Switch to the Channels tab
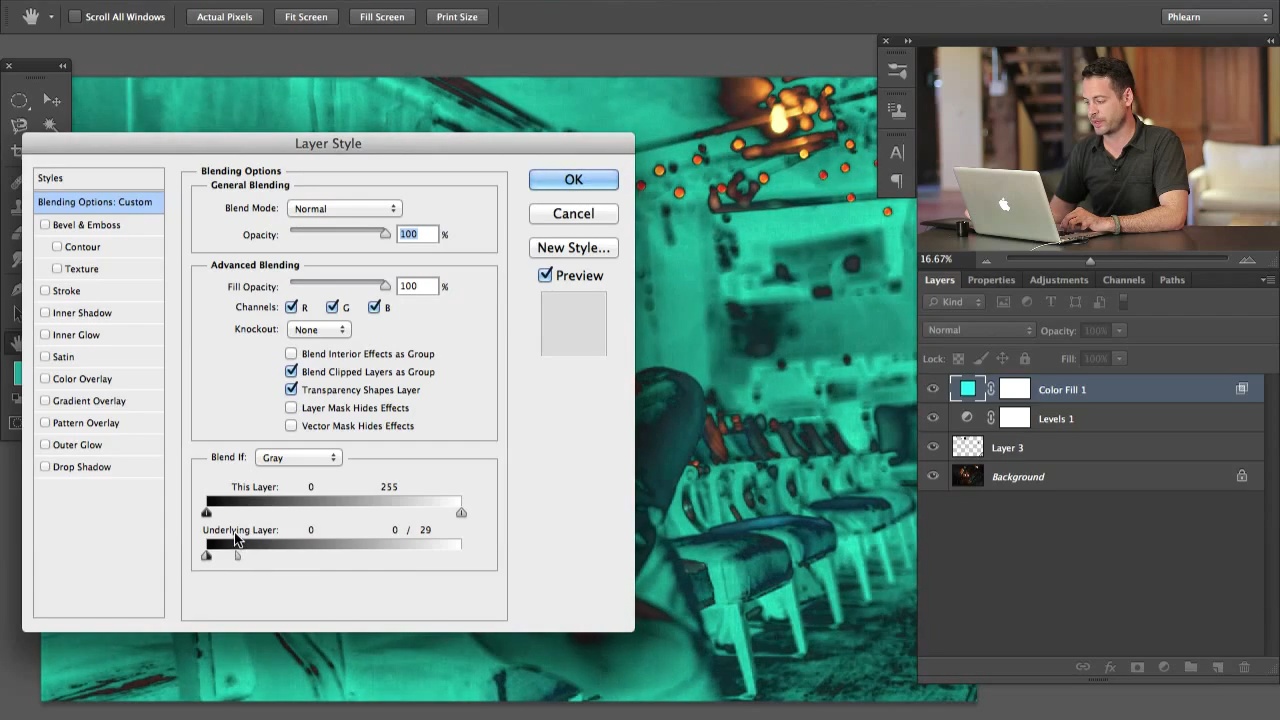The image size is (1280, 720). coord(1123,280)
